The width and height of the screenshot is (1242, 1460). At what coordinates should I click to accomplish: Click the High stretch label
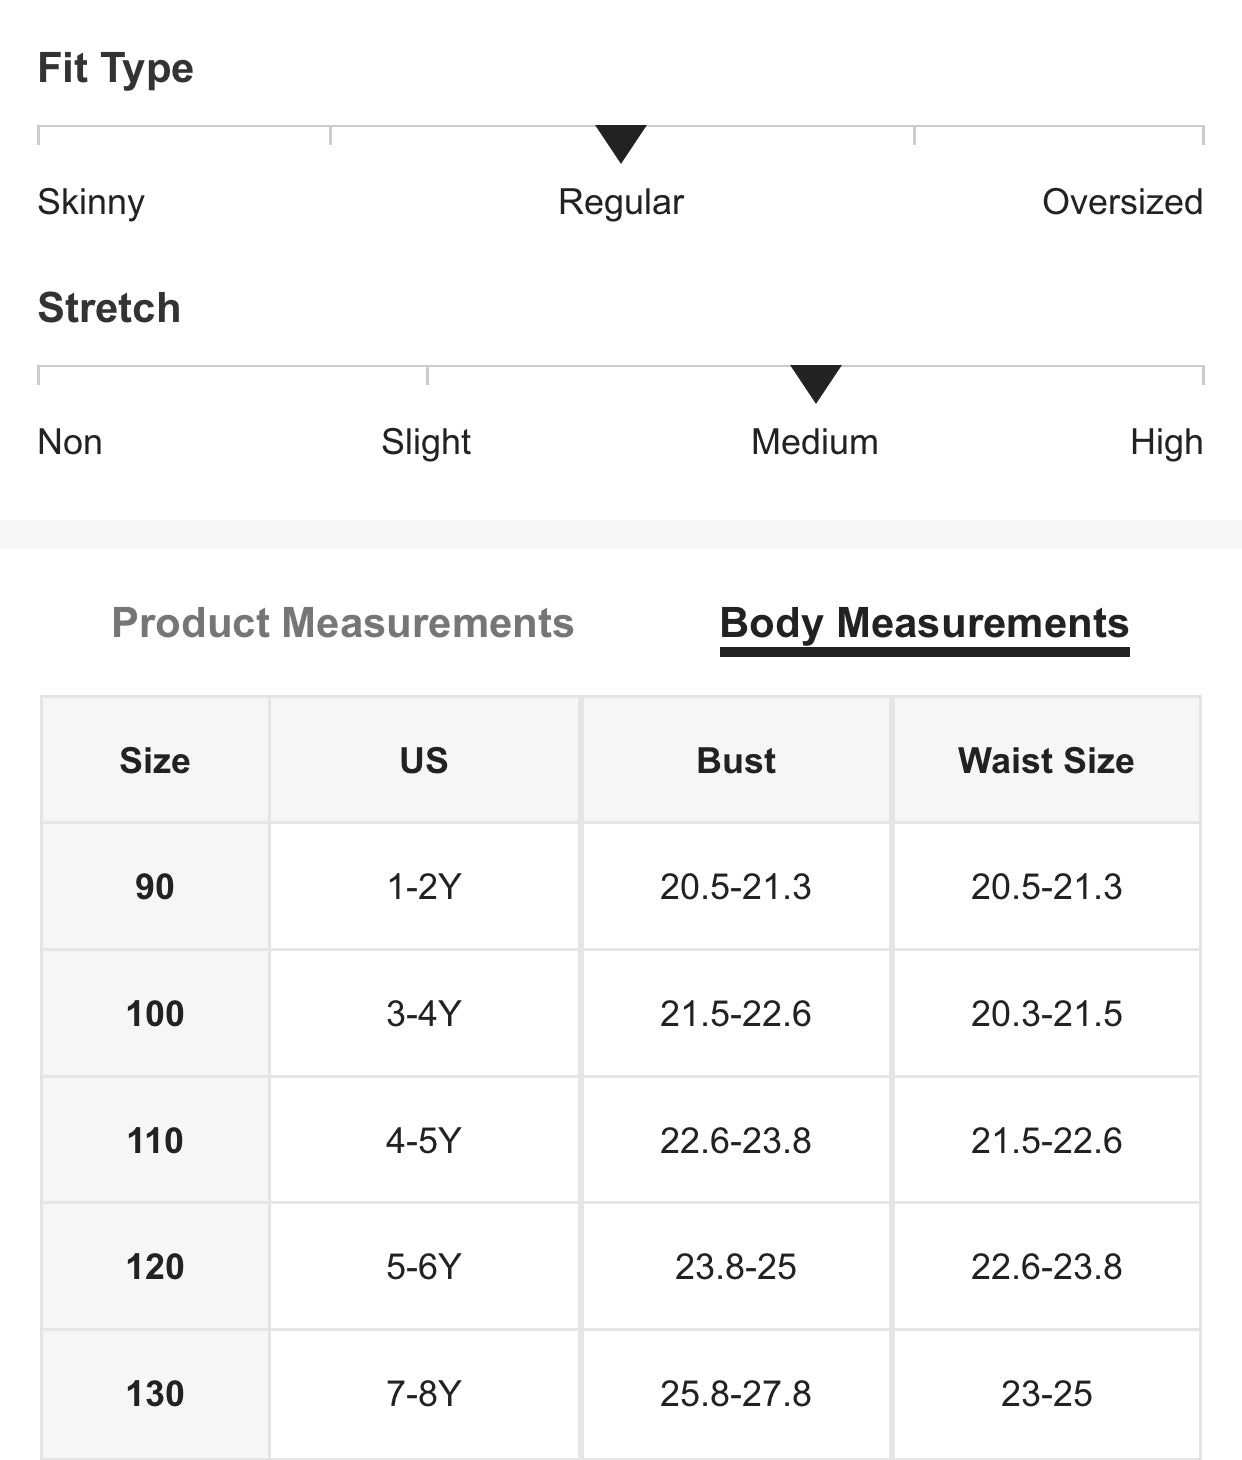[1166, 442]
